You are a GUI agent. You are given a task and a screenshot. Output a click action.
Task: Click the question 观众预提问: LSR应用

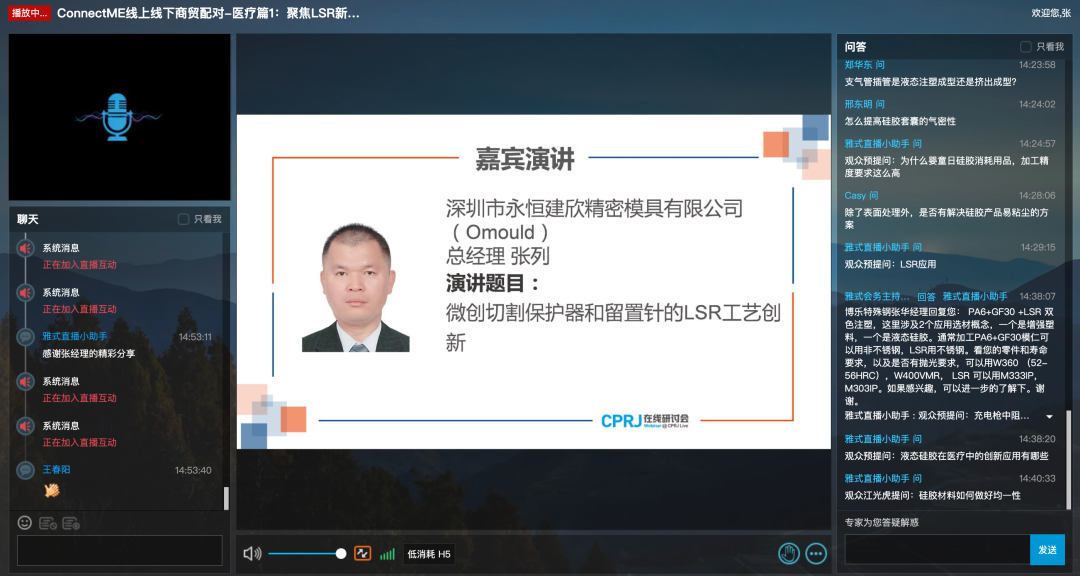891,264
